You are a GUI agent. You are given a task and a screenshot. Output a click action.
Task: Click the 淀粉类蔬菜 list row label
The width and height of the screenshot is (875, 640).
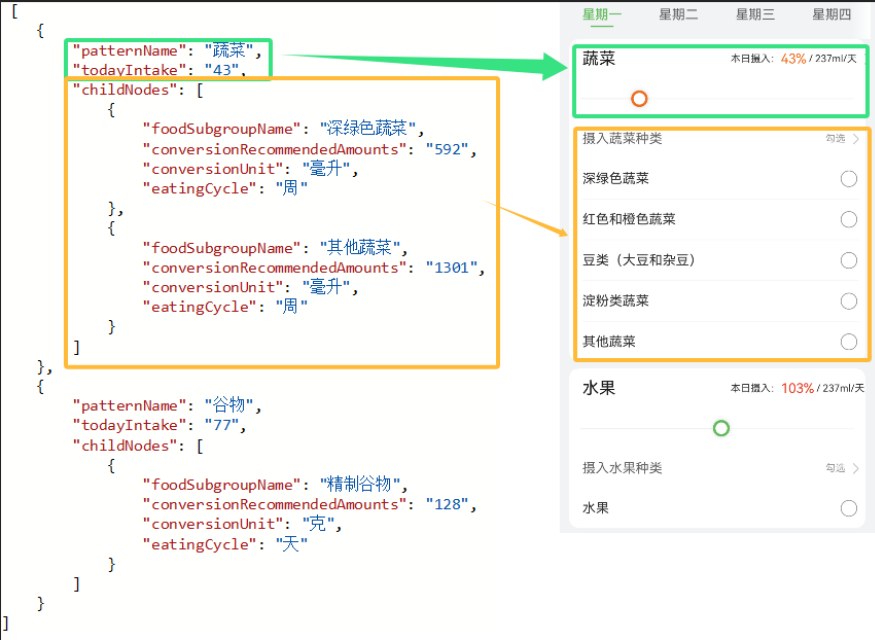(x=616, y=301)
